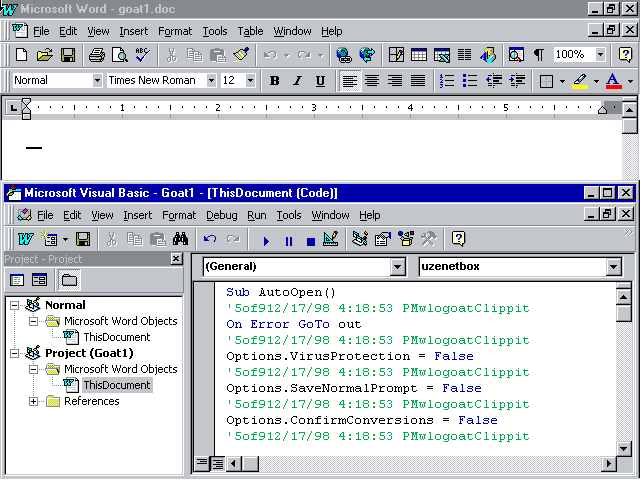Click View Code button in Project panel
The height and width of the screenshot is (480, 640).
17,280
